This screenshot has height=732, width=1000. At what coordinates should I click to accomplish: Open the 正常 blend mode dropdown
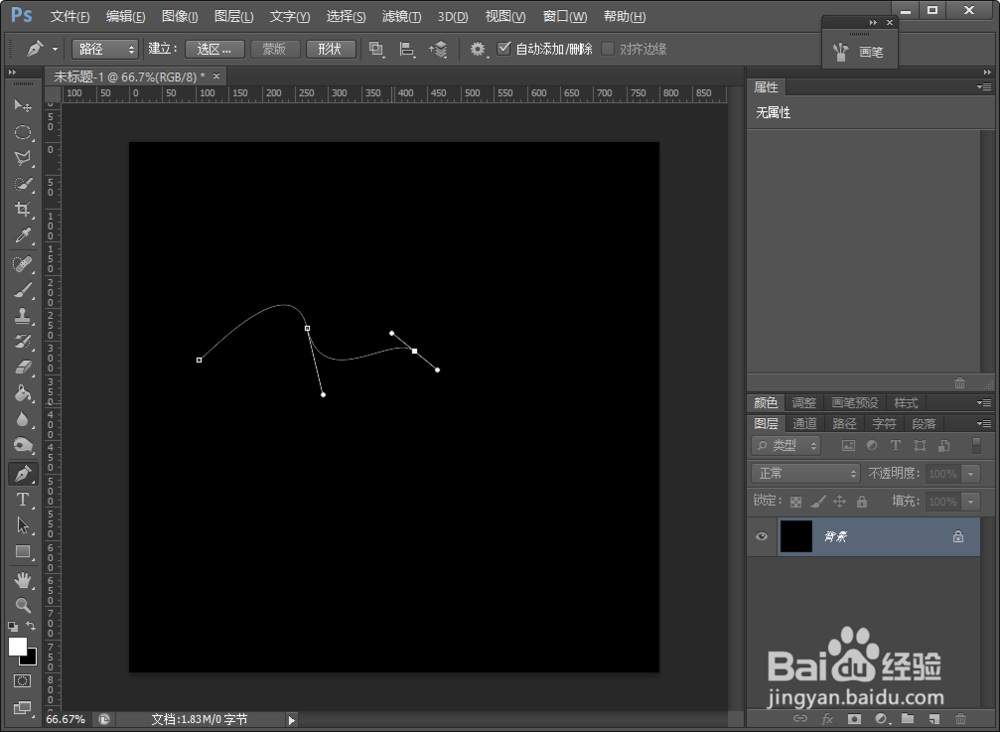806,474
